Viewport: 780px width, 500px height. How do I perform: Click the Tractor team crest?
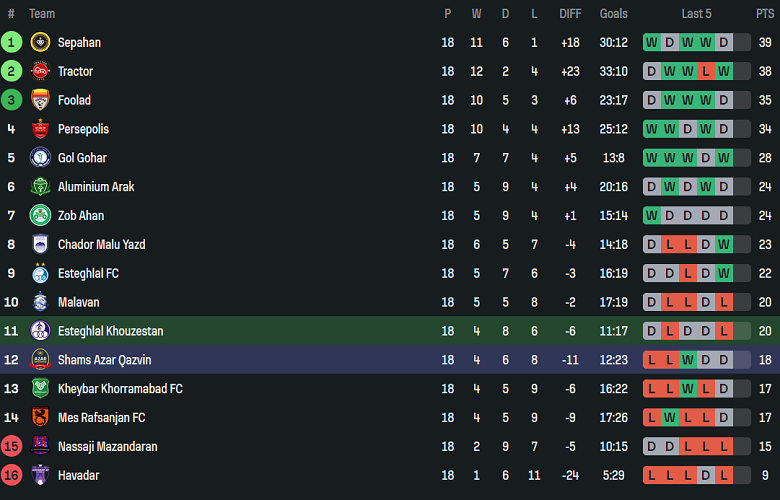pos(40,71)
